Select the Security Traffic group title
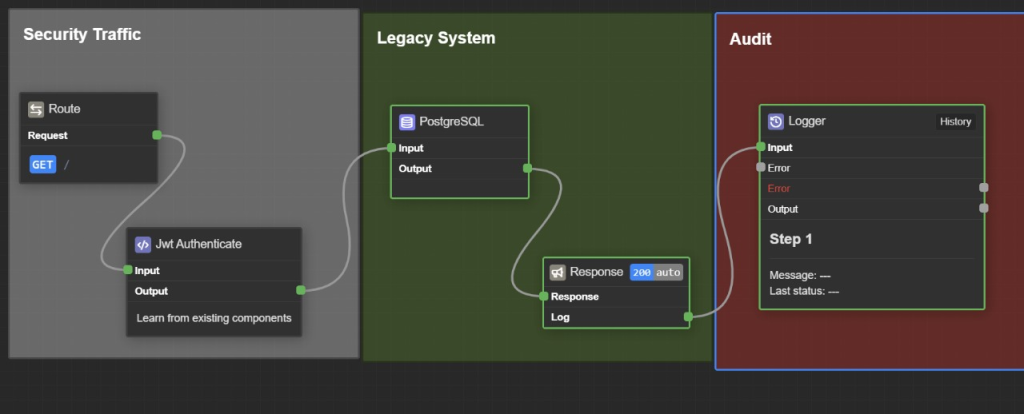 click(x=82, y=35)
